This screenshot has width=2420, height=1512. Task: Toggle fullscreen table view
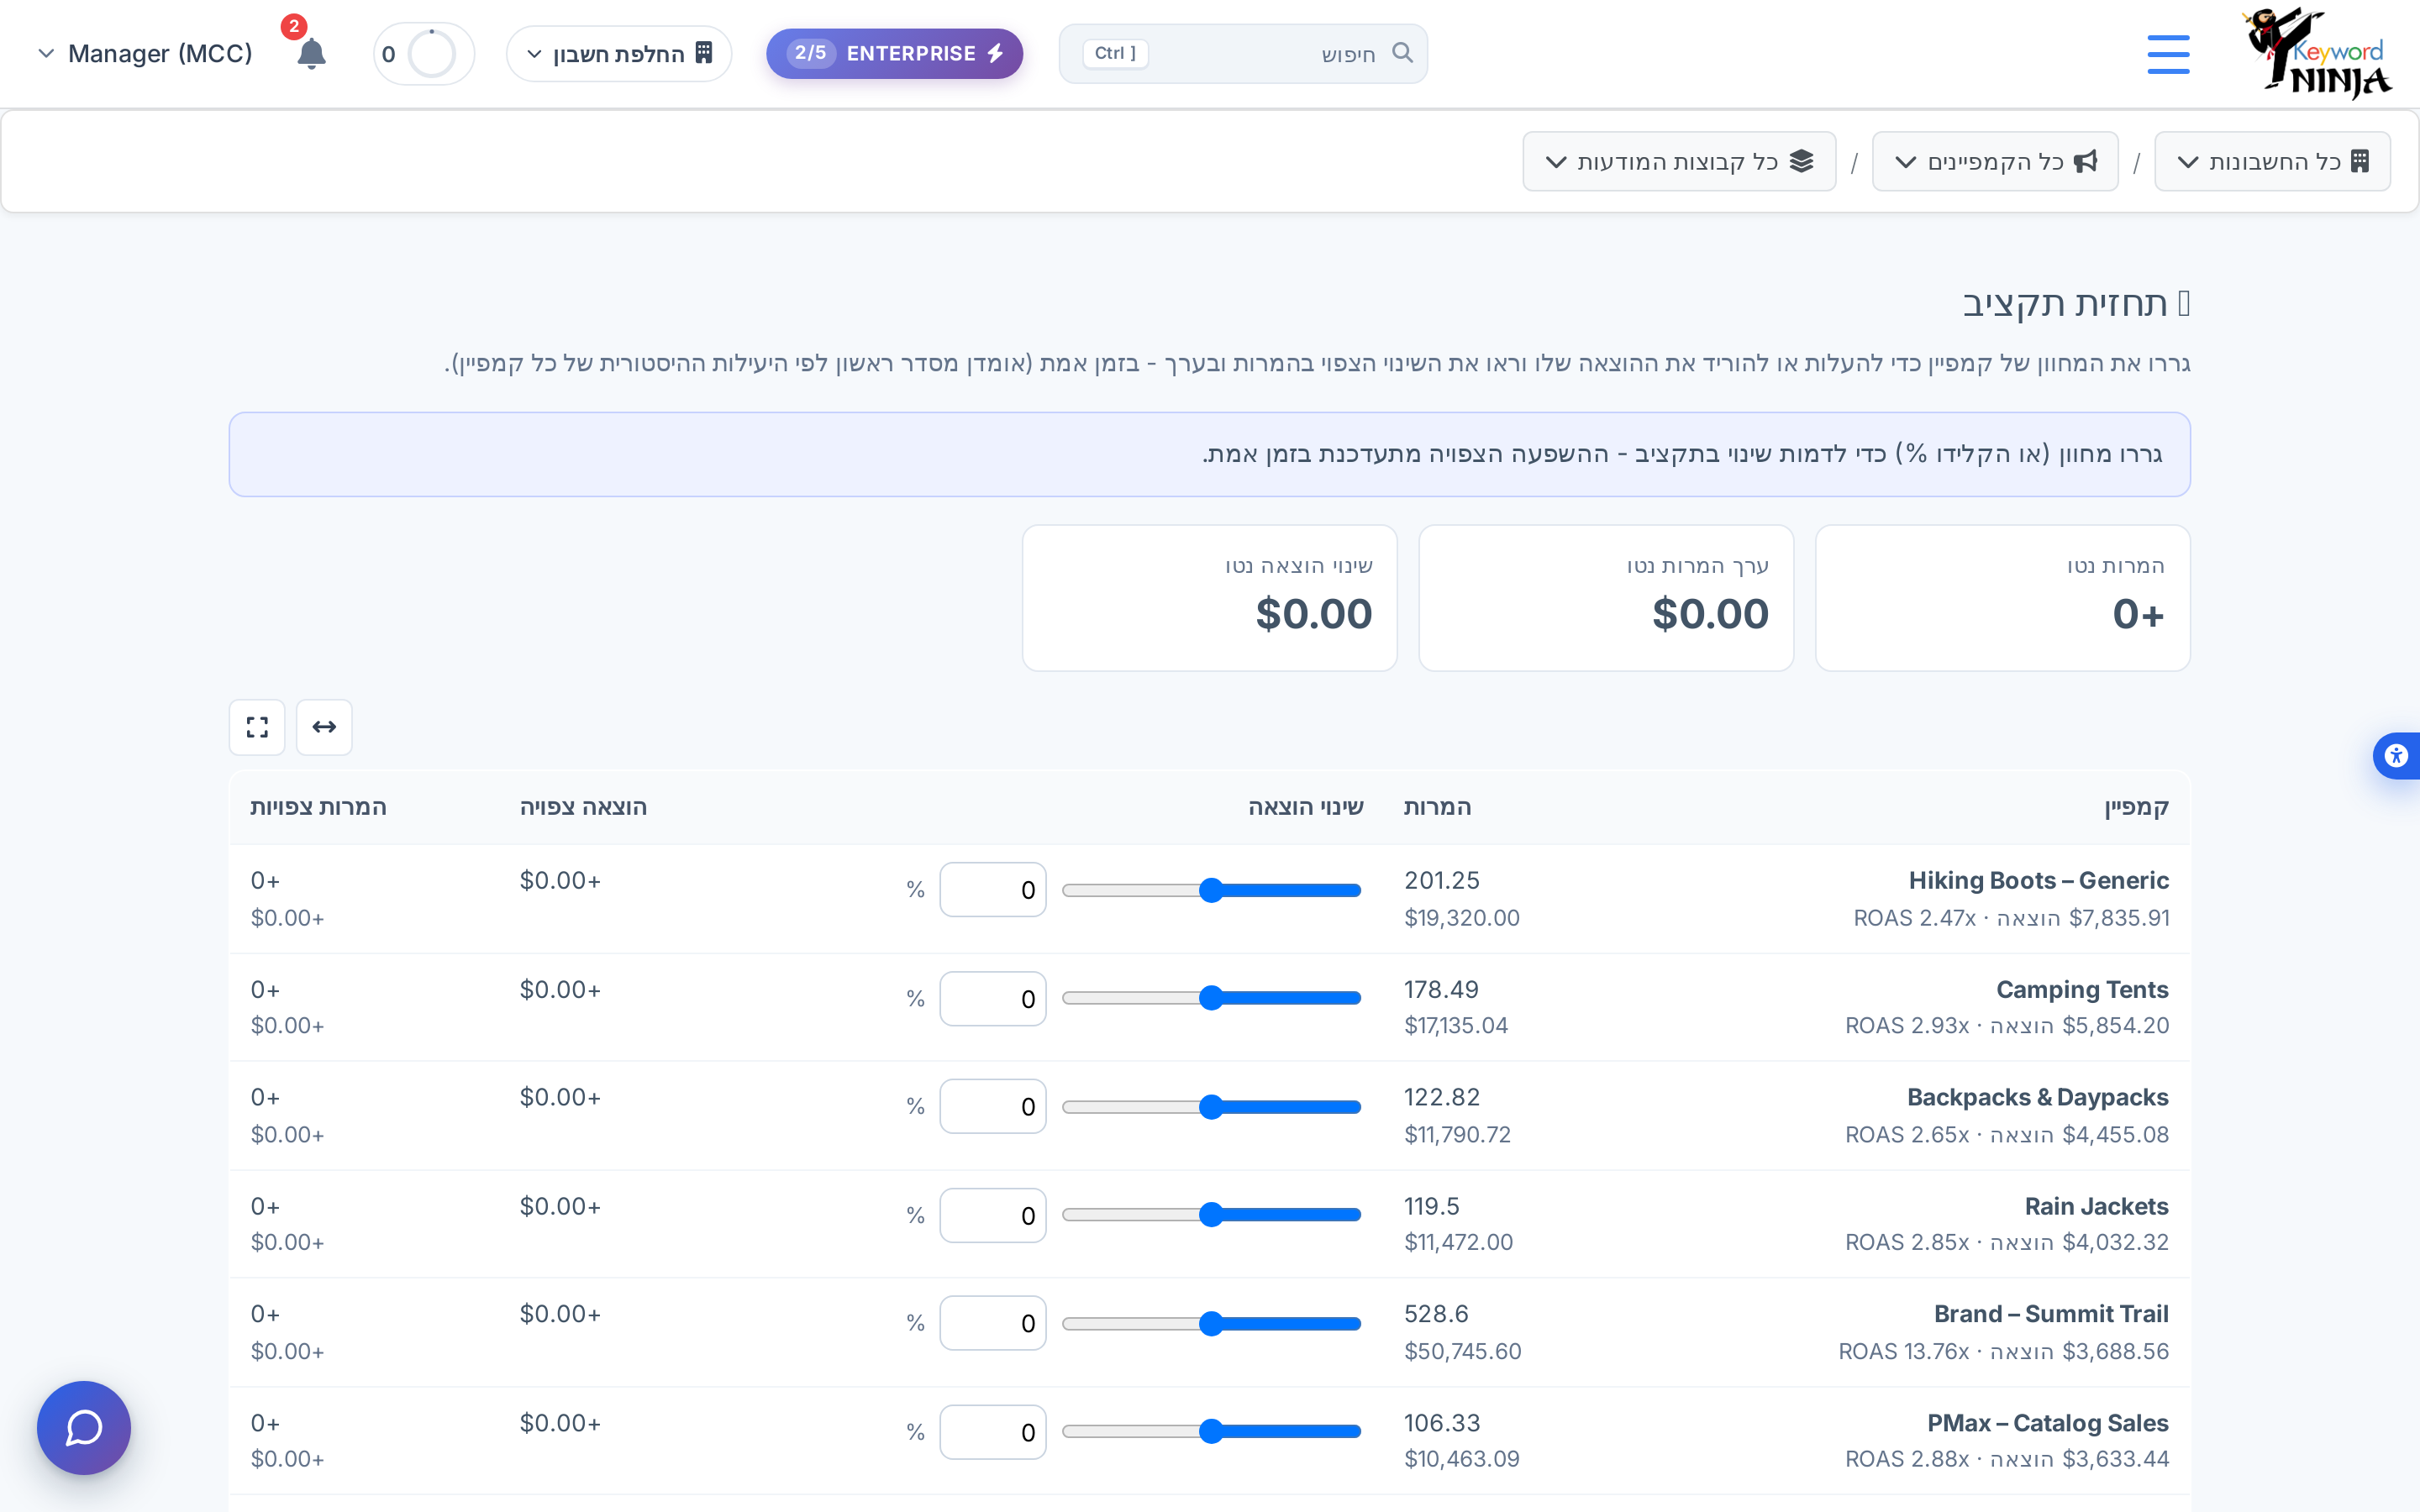[x=257, y=727]
